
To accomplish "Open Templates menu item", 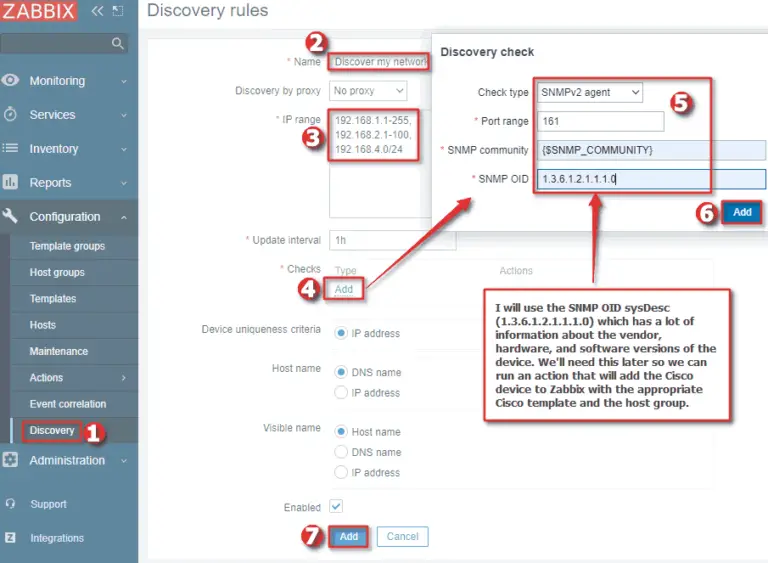I will coord(52,299).
